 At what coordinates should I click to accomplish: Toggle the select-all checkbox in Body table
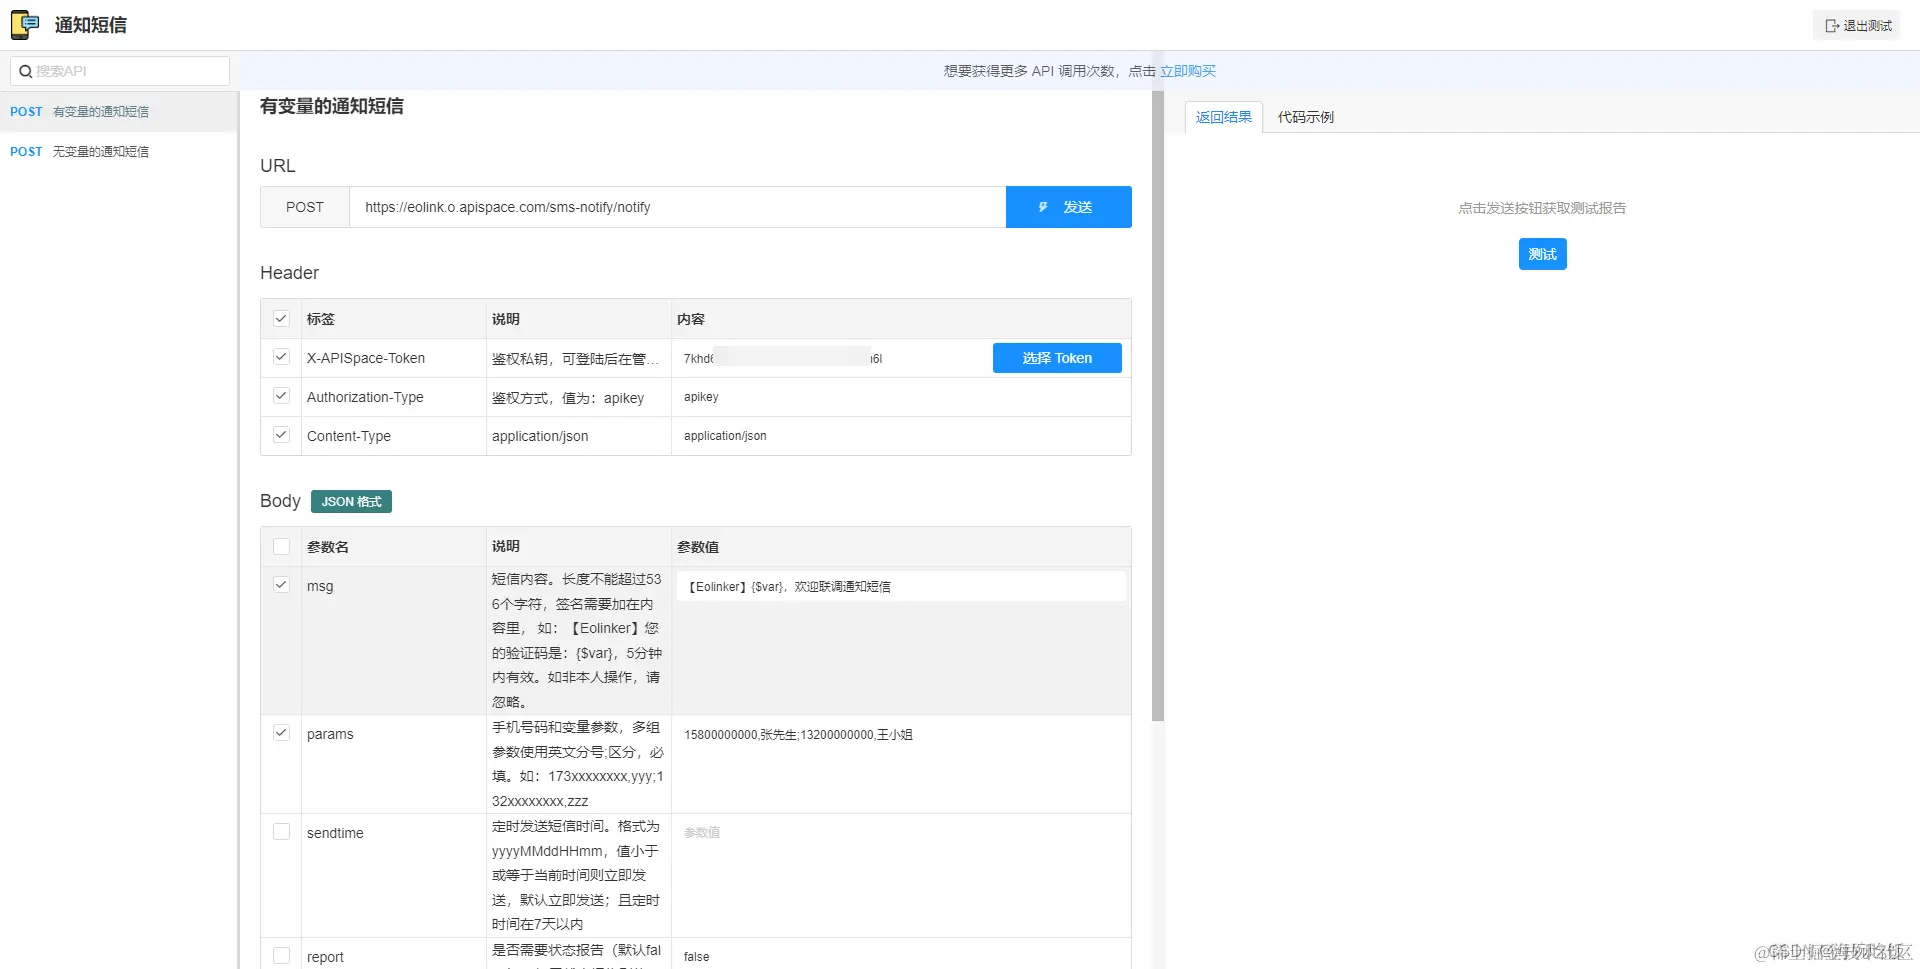point(281,546)
